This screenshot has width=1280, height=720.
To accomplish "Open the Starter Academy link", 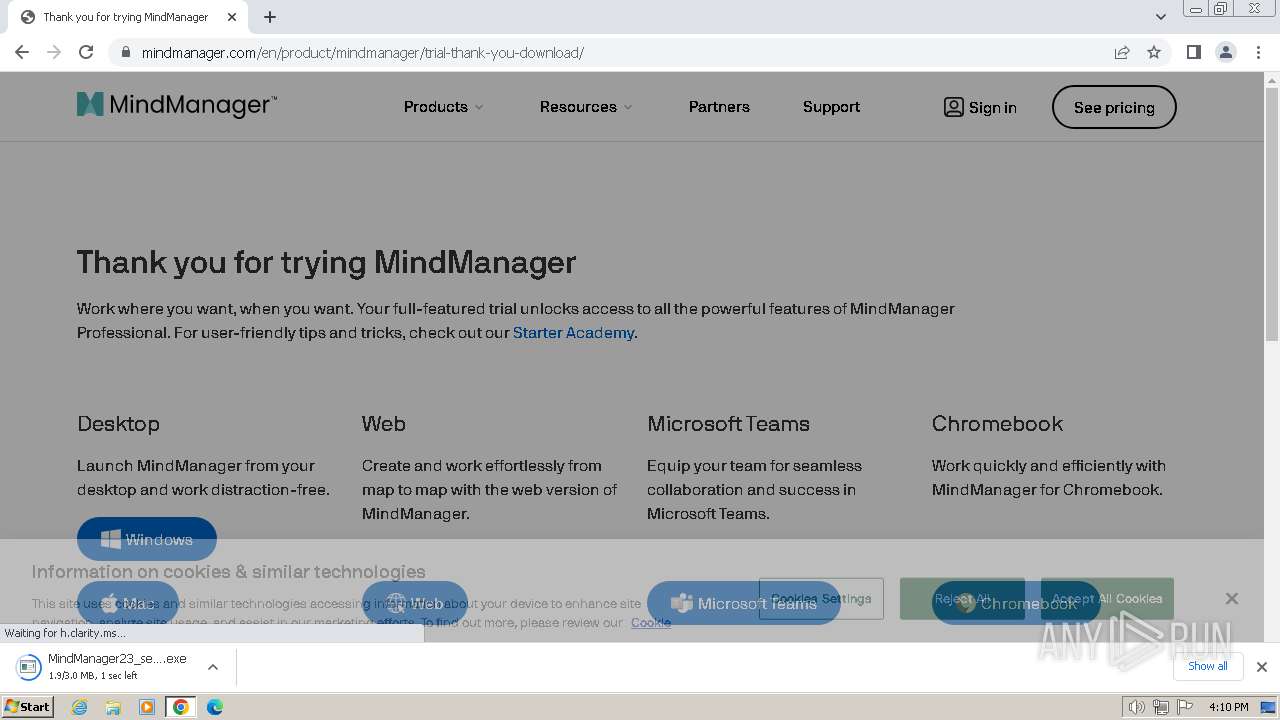I will coord(573,333).
